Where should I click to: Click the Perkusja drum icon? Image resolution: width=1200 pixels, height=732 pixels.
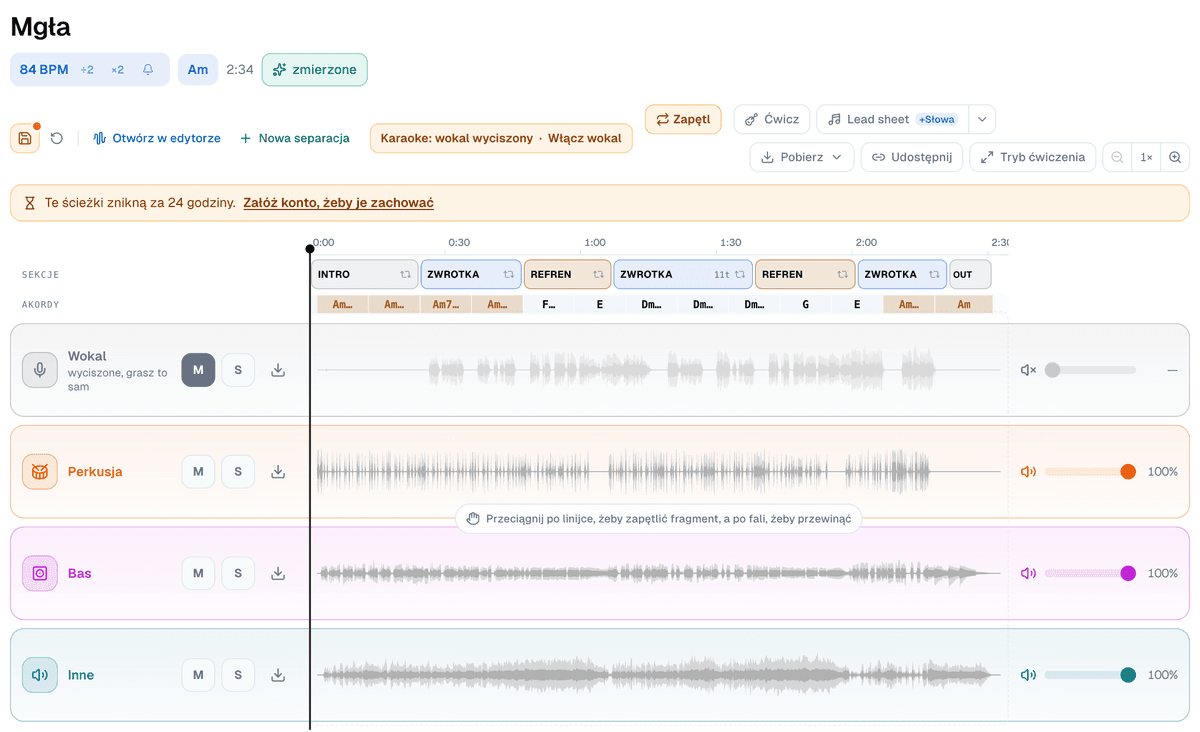pyautogui.click(x=40, y=472)
